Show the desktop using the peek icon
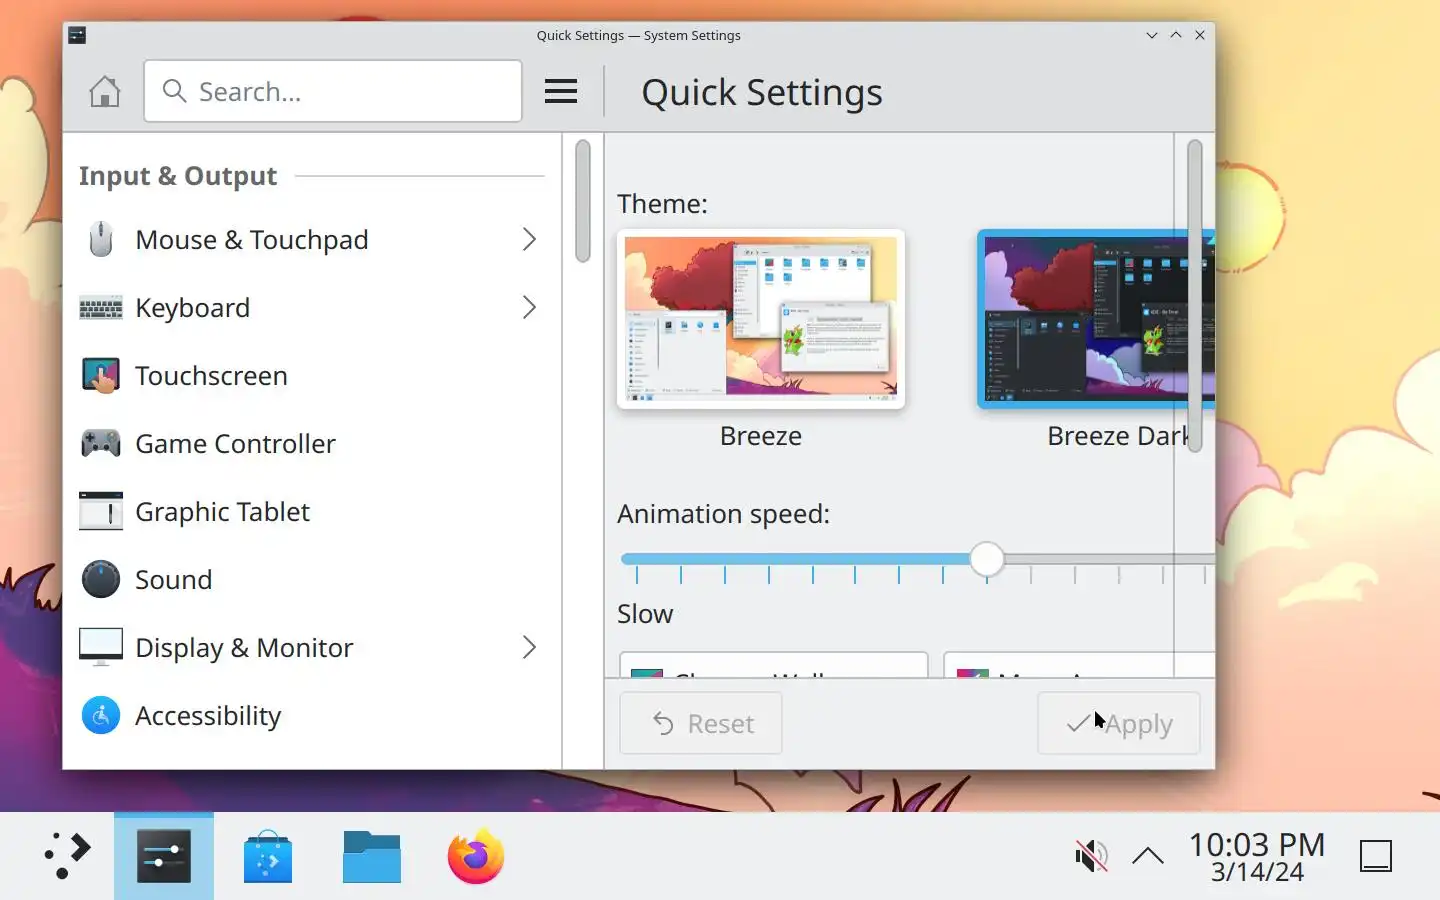1440x900 pixels. (x=1376, y=856)
